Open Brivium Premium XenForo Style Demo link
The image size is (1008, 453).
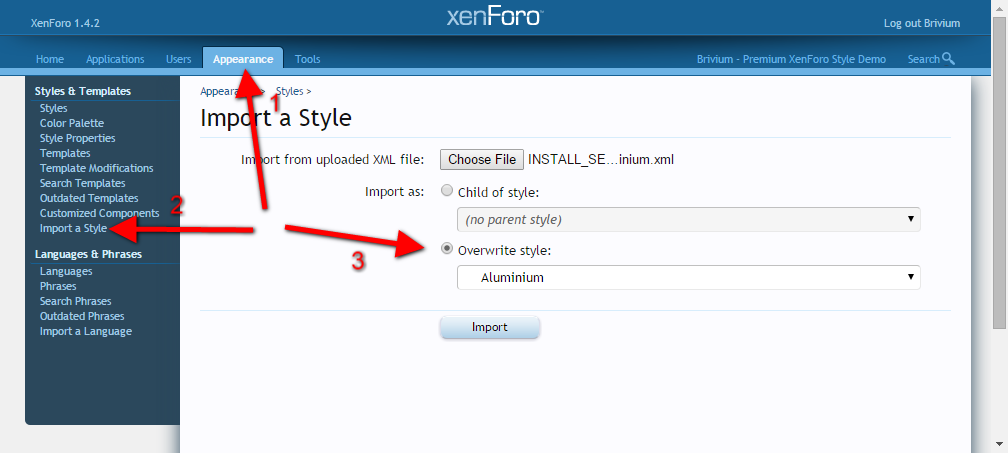click(x=791, y=59)
